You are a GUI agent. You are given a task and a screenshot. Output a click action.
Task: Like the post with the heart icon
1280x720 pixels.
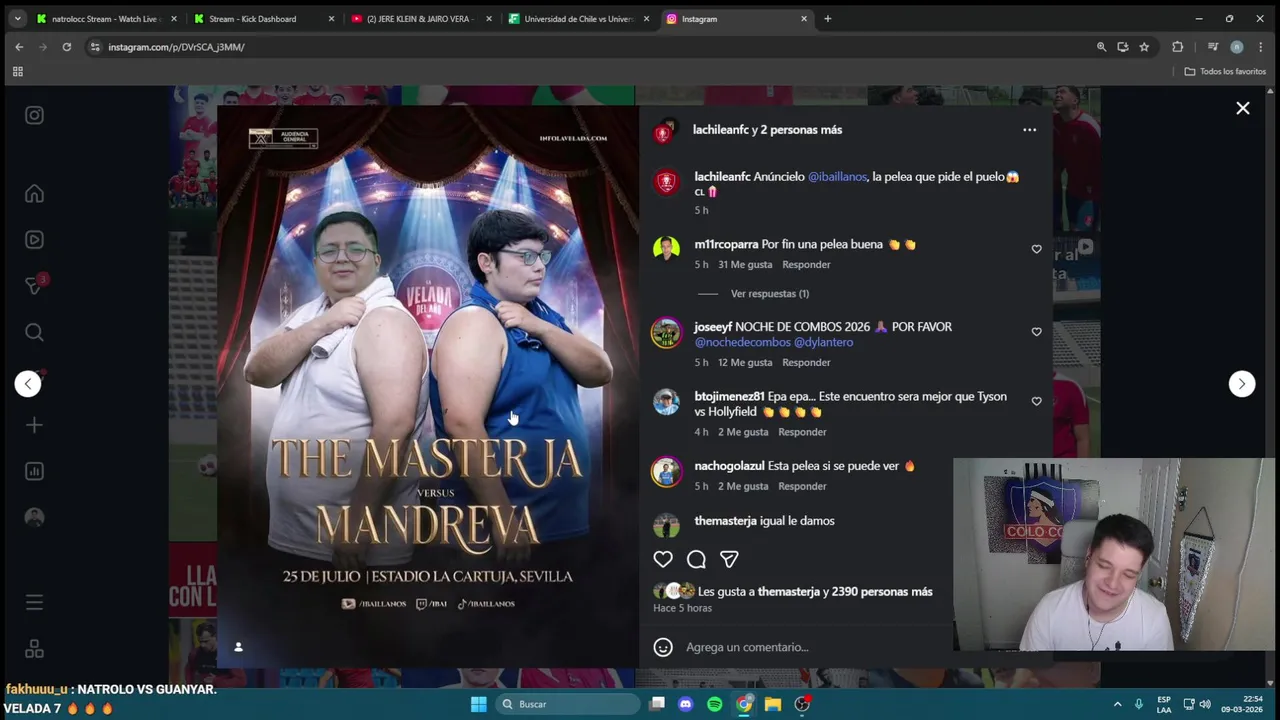[663, 560]
